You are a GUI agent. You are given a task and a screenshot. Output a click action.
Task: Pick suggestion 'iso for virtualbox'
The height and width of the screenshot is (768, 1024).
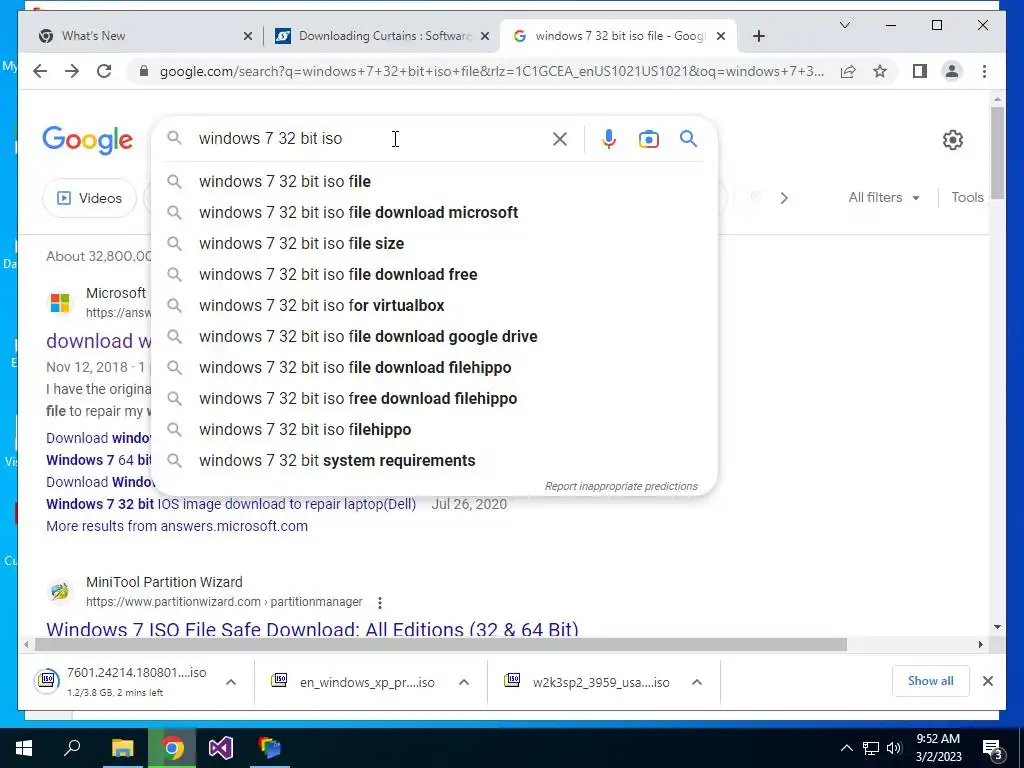[x=434, y=306]
